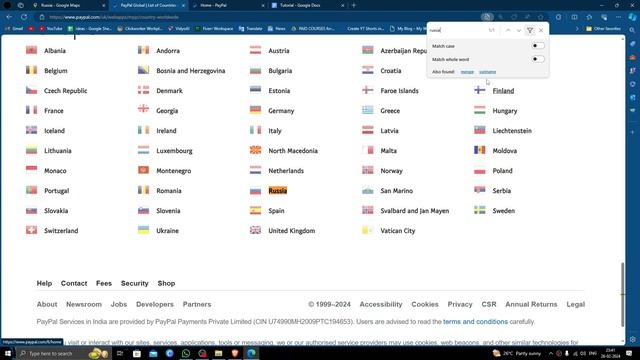The height and width of the screenshot is (360, 640).
Task: Close the find-on-page bar
Action: click(x=541, y=30)
